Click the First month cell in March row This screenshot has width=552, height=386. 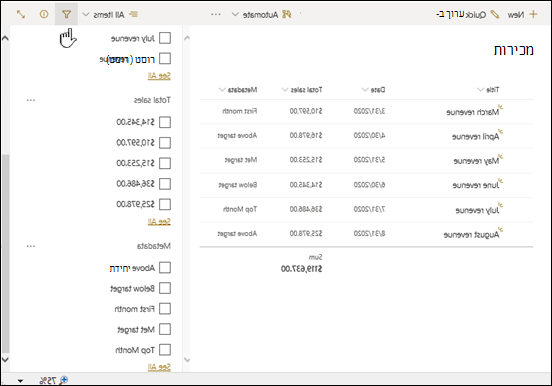(240, 111)
